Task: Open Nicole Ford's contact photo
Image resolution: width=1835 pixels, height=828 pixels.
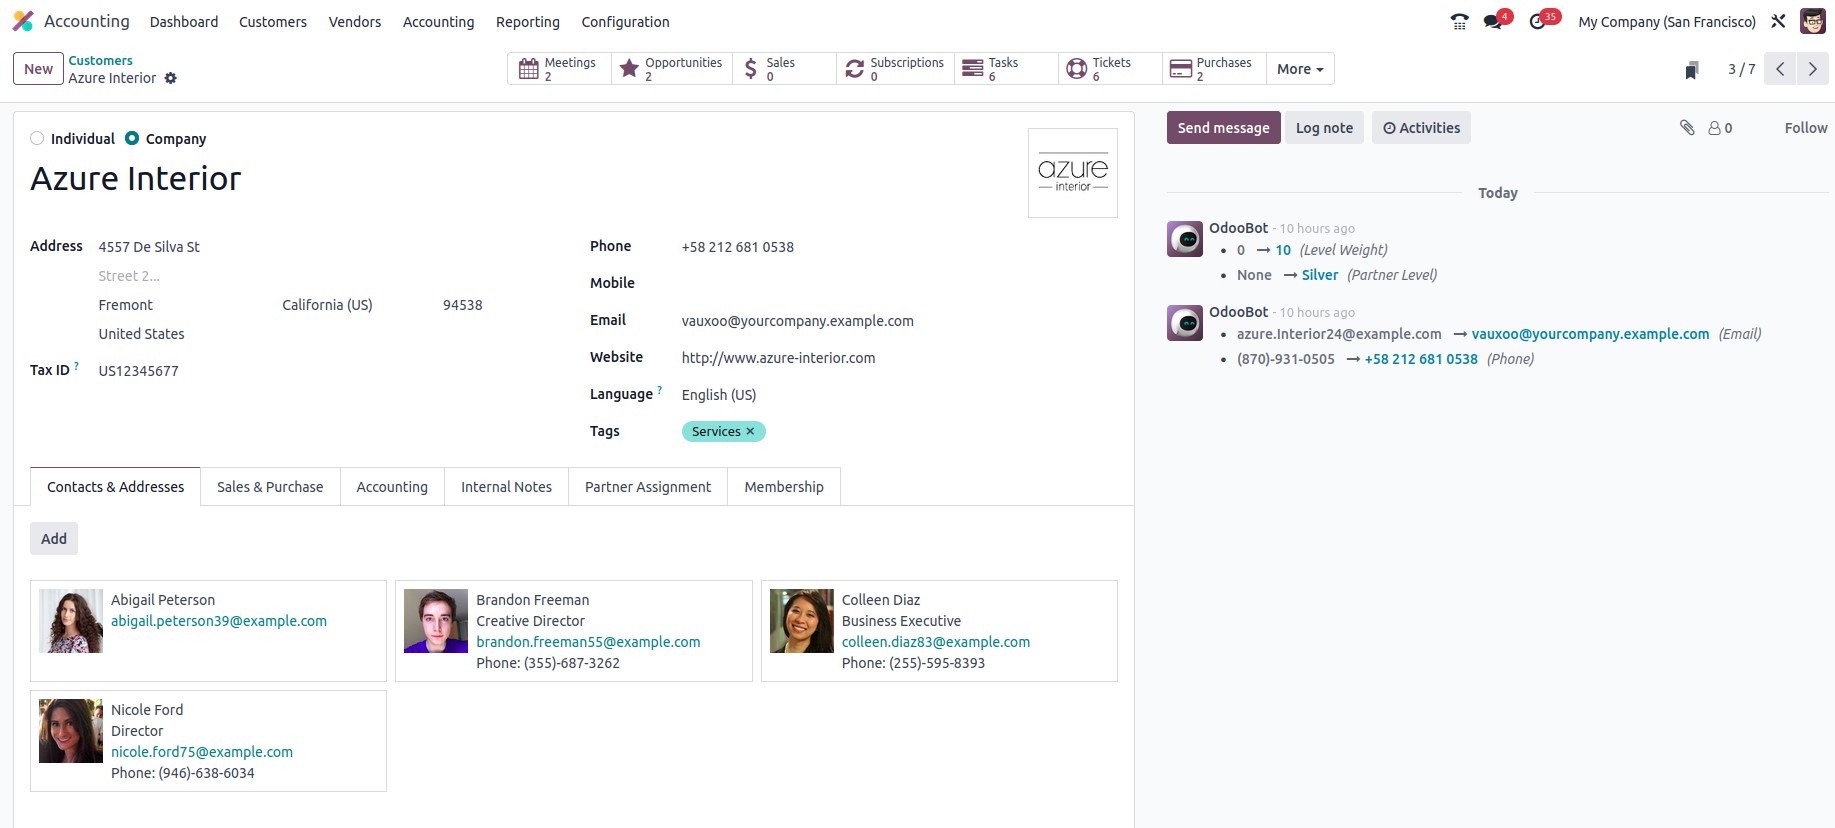Action: point(71,731)
